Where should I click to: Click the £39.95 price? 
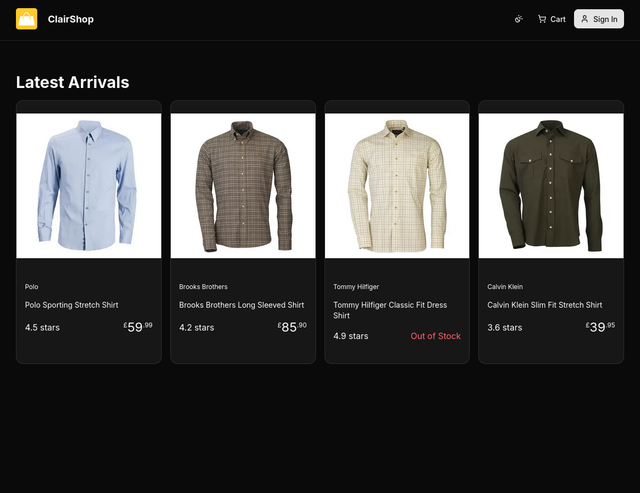pyautogui.click(x=600, y=327)
